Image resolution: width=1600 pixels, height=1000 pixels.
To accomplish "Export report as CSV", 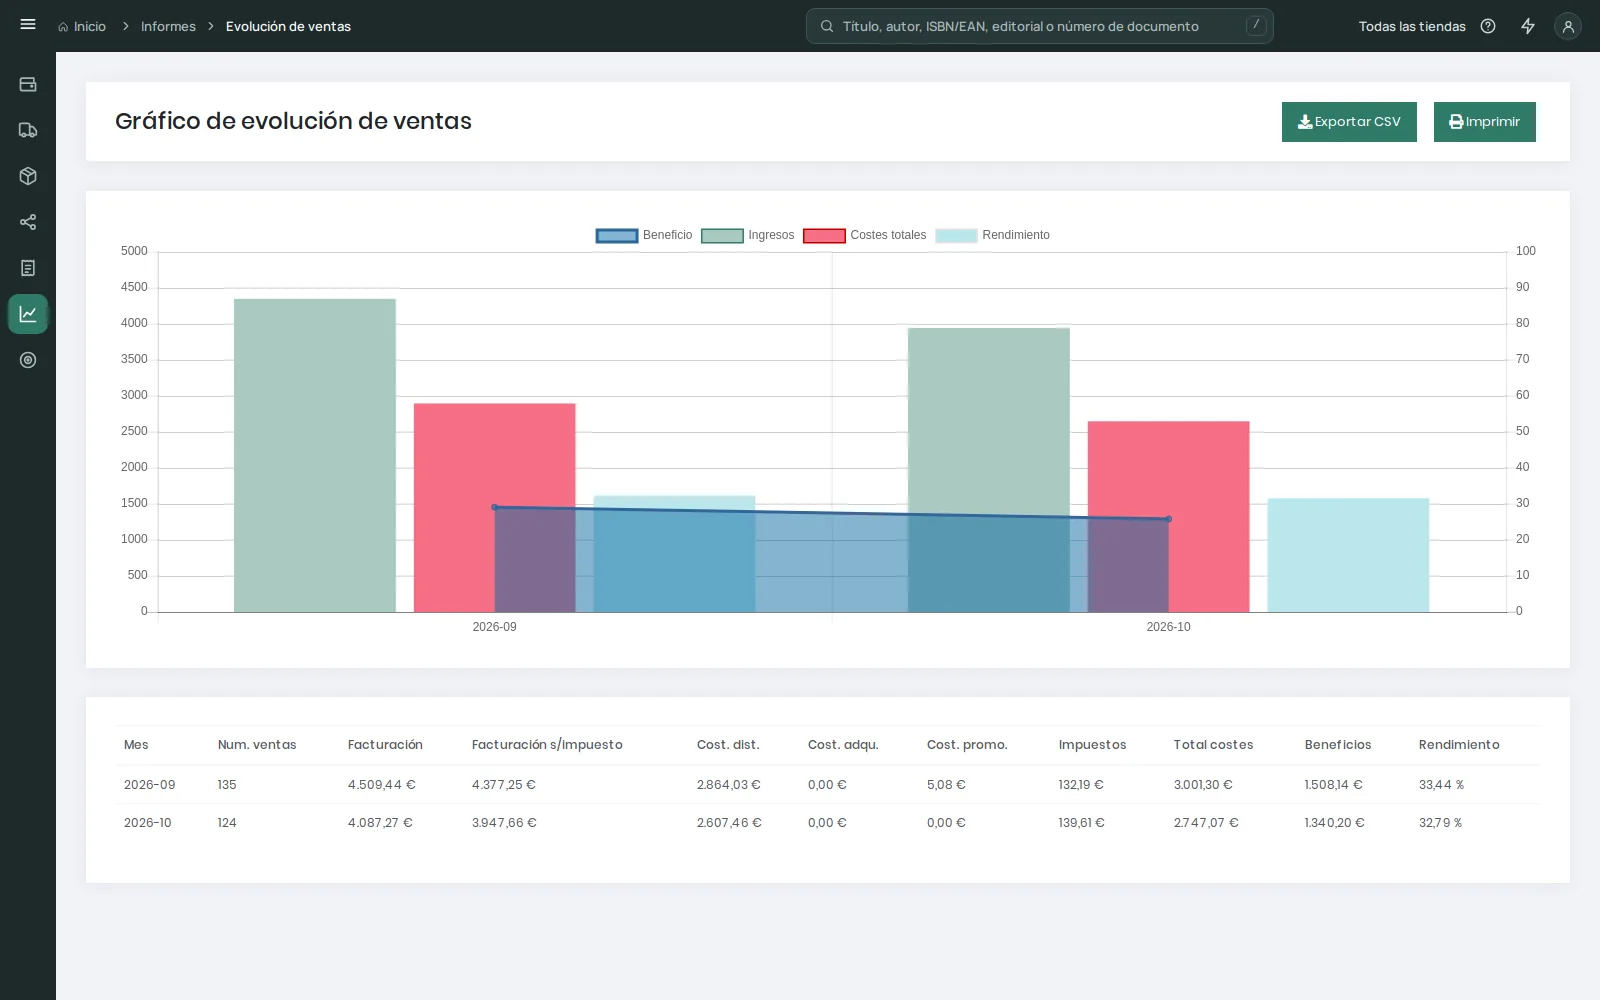I will point(1349,122).
